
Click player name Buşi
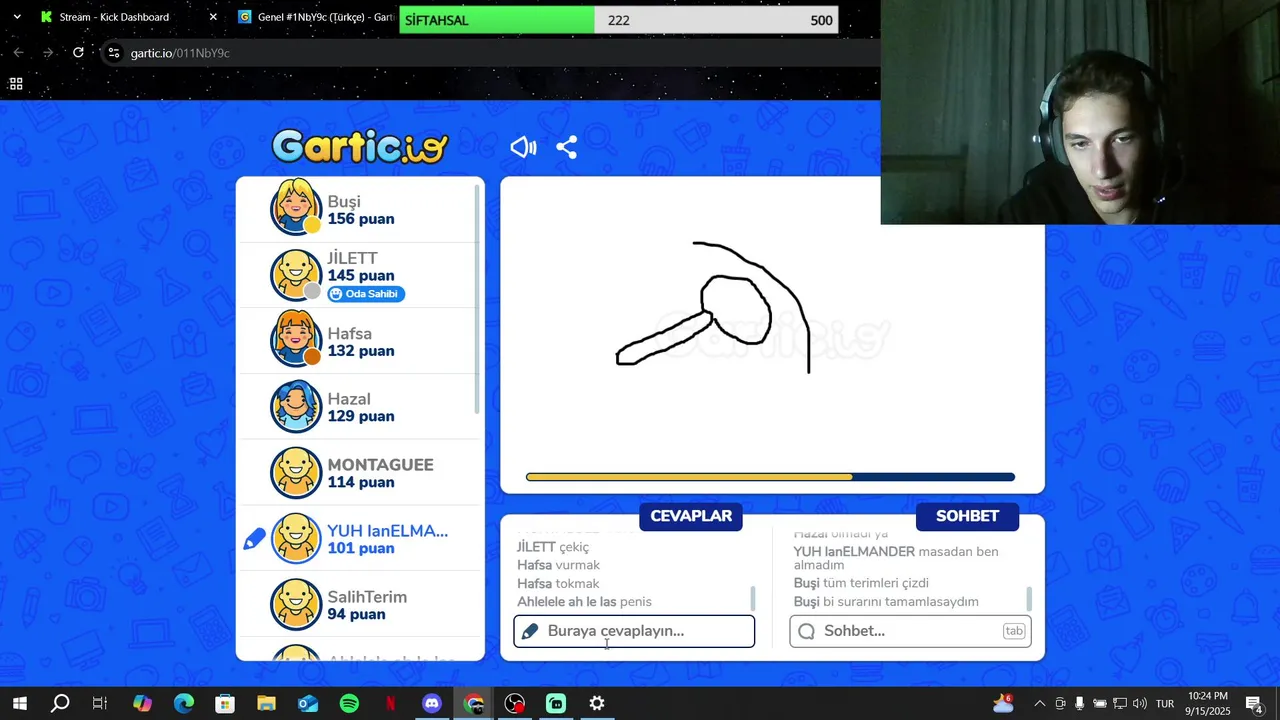click(344, 201)
